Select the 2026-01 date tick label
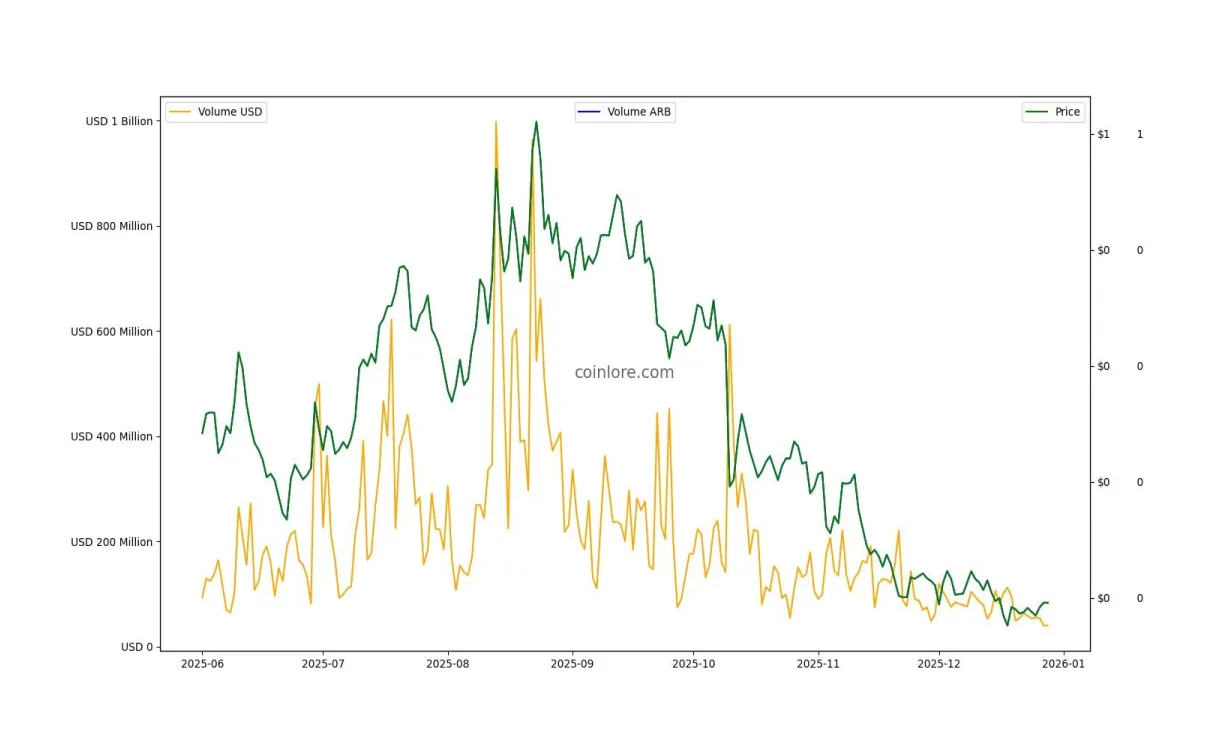The height and width of the screenshot is (740, 1220). coord(1063,663)
